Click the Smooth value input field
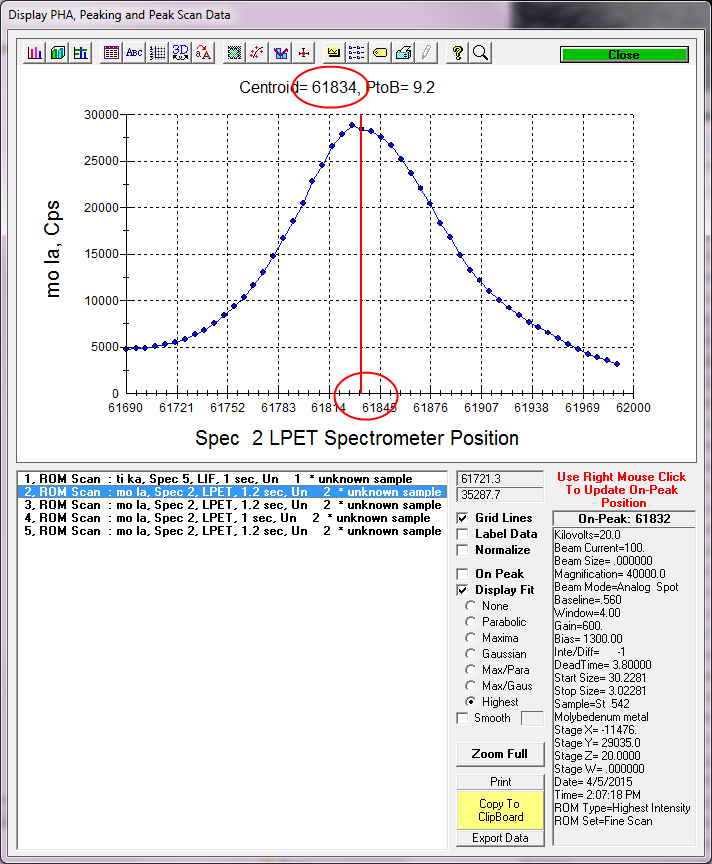This screenshot has height=864, width=712. (x=532, y=718)
